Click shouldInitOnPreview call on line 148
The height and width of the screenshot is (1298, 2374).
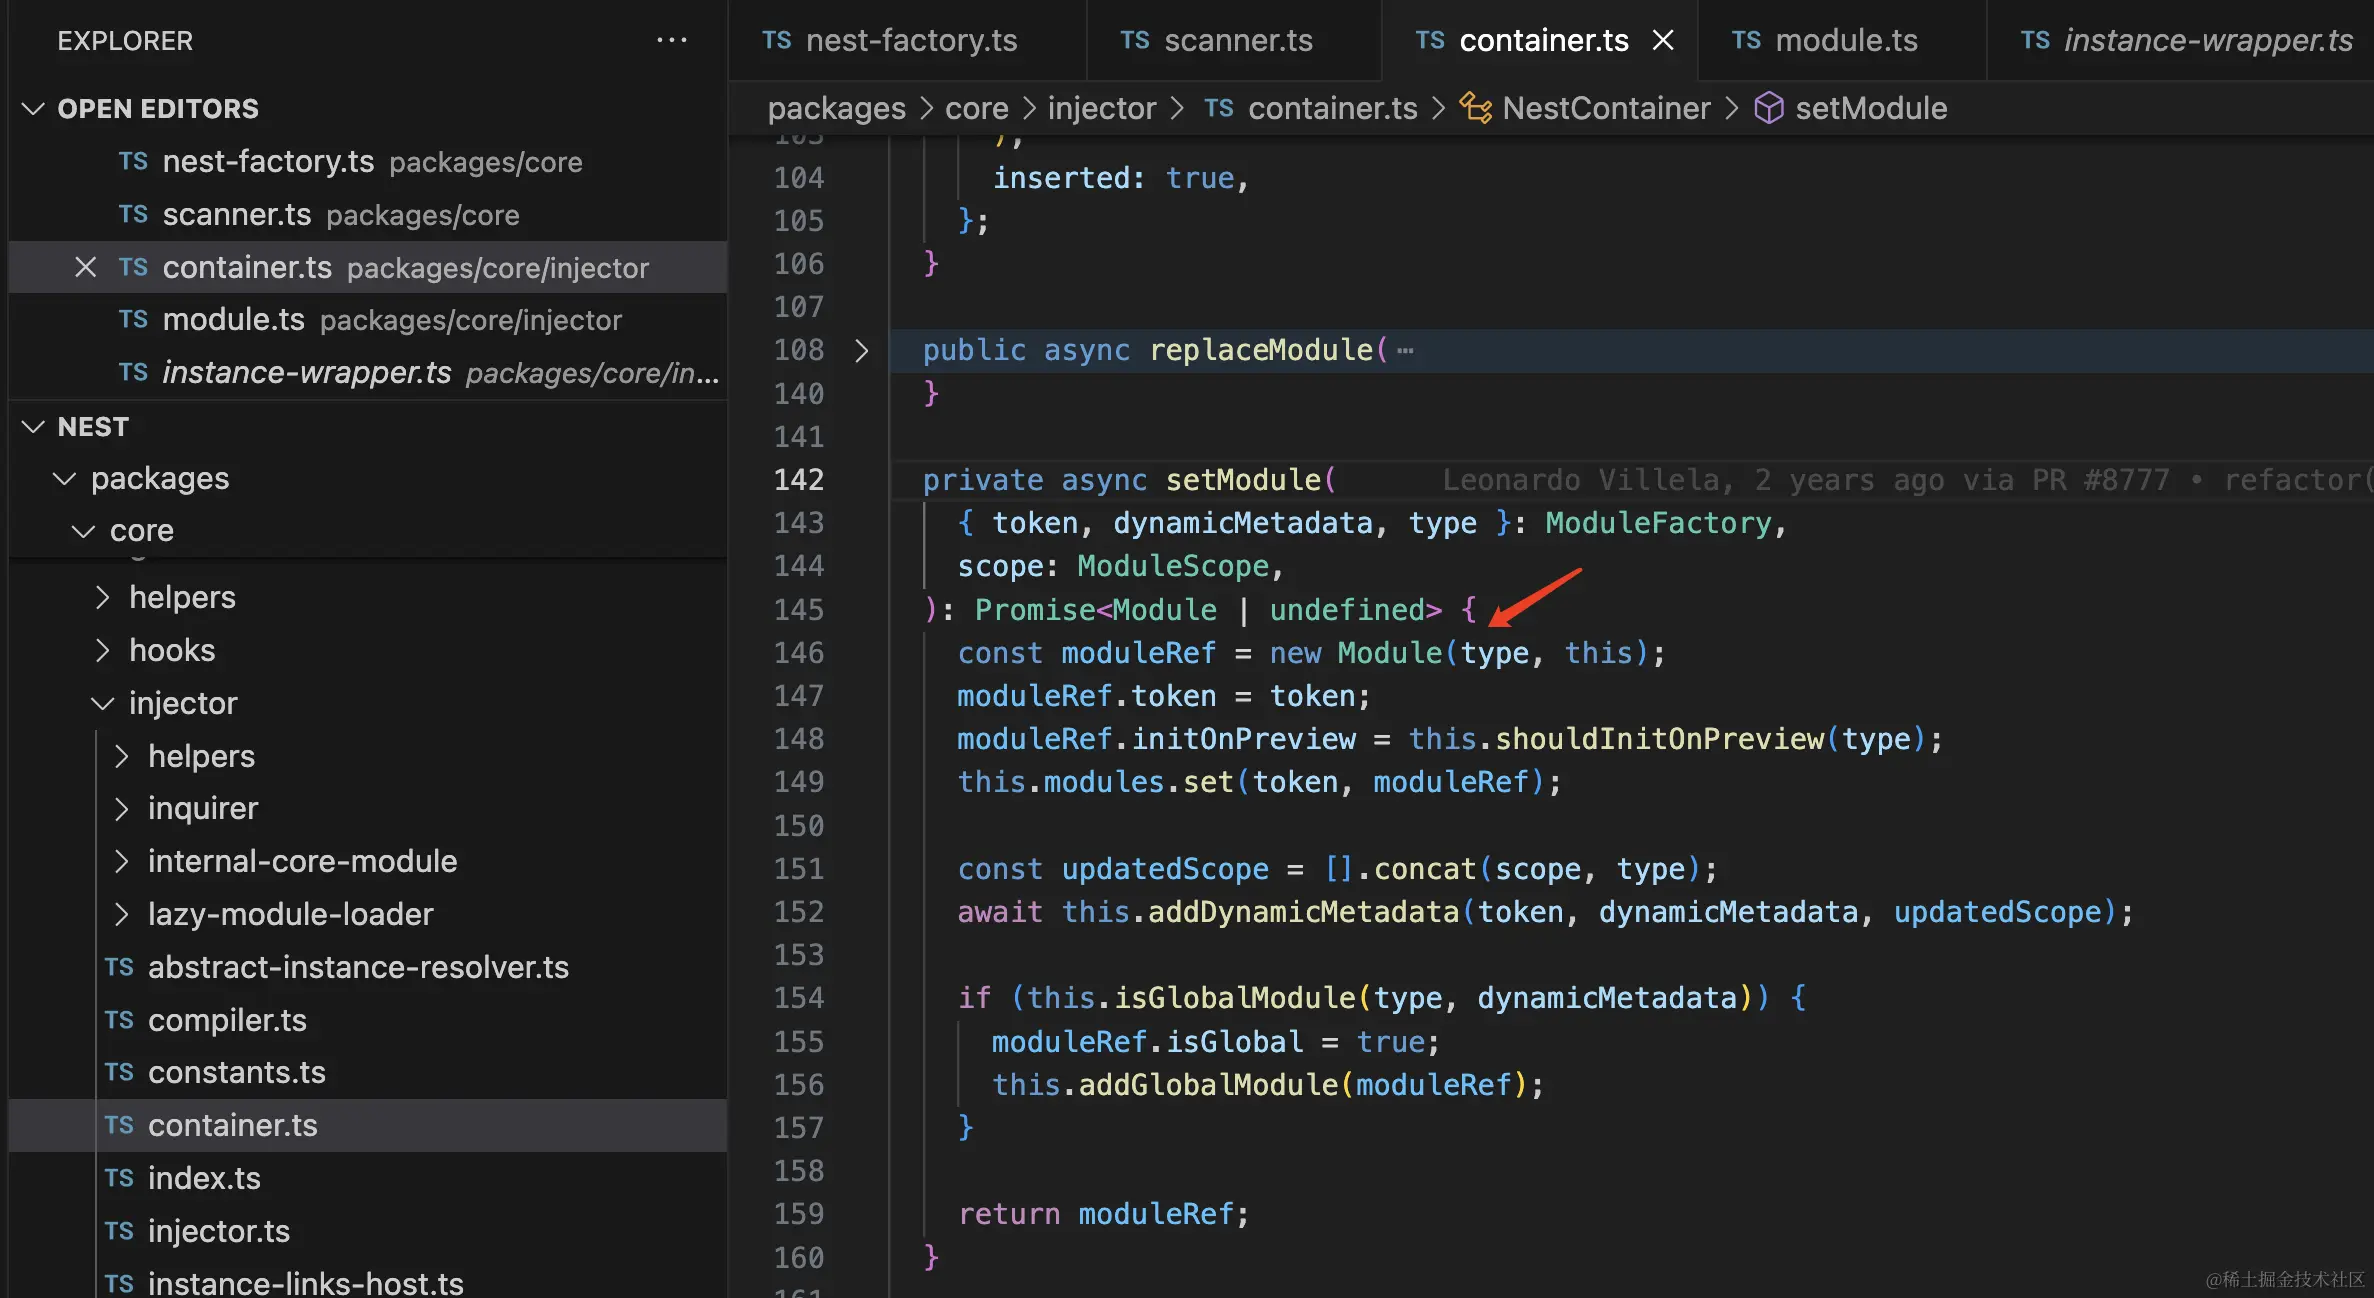click(x=1659, y=739)
